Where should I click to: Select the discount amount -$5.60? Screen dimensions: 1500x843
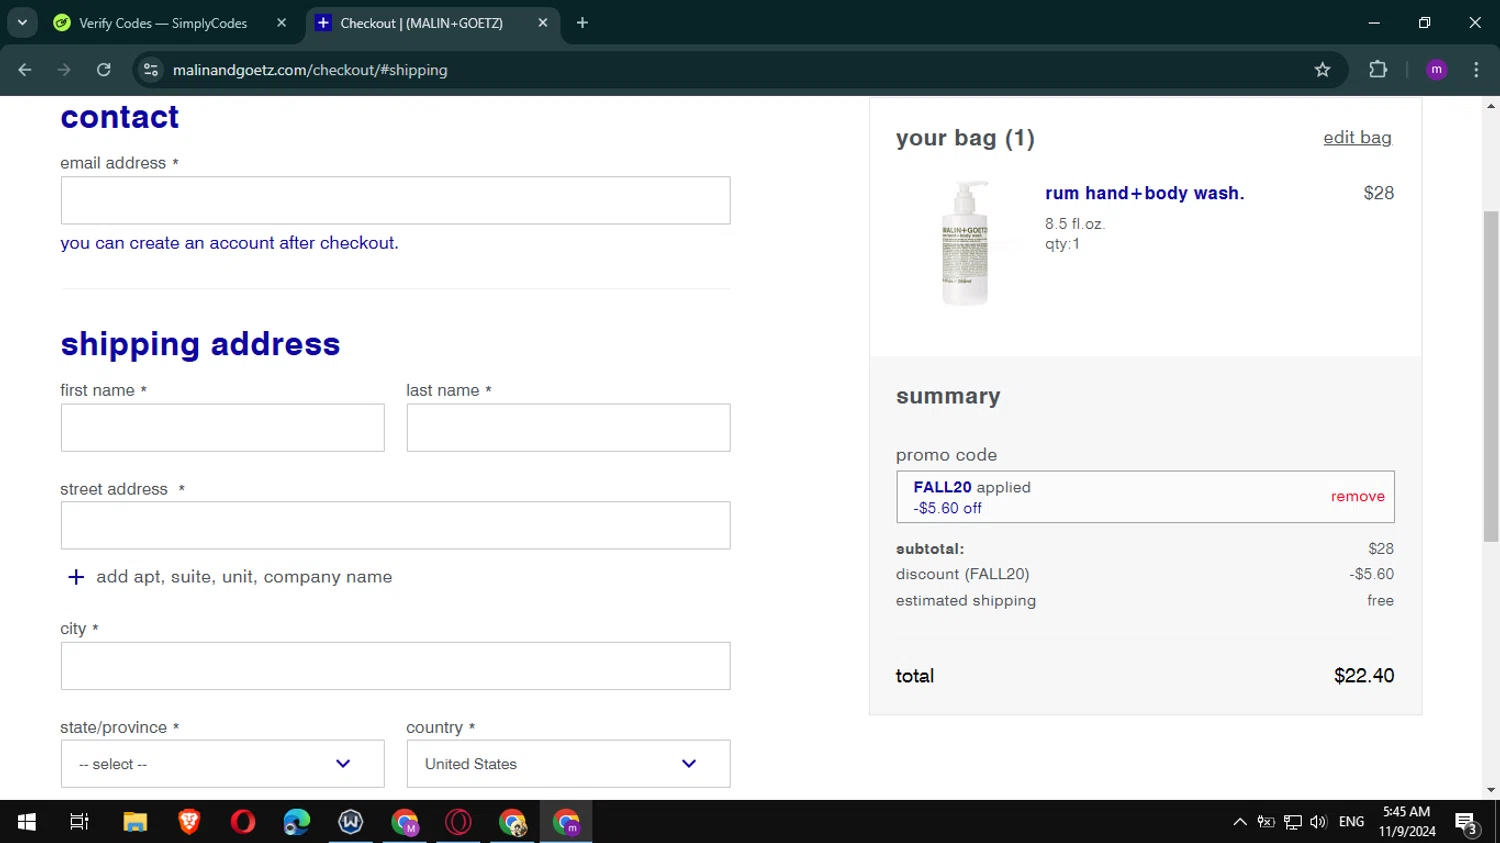point(1371,574)
